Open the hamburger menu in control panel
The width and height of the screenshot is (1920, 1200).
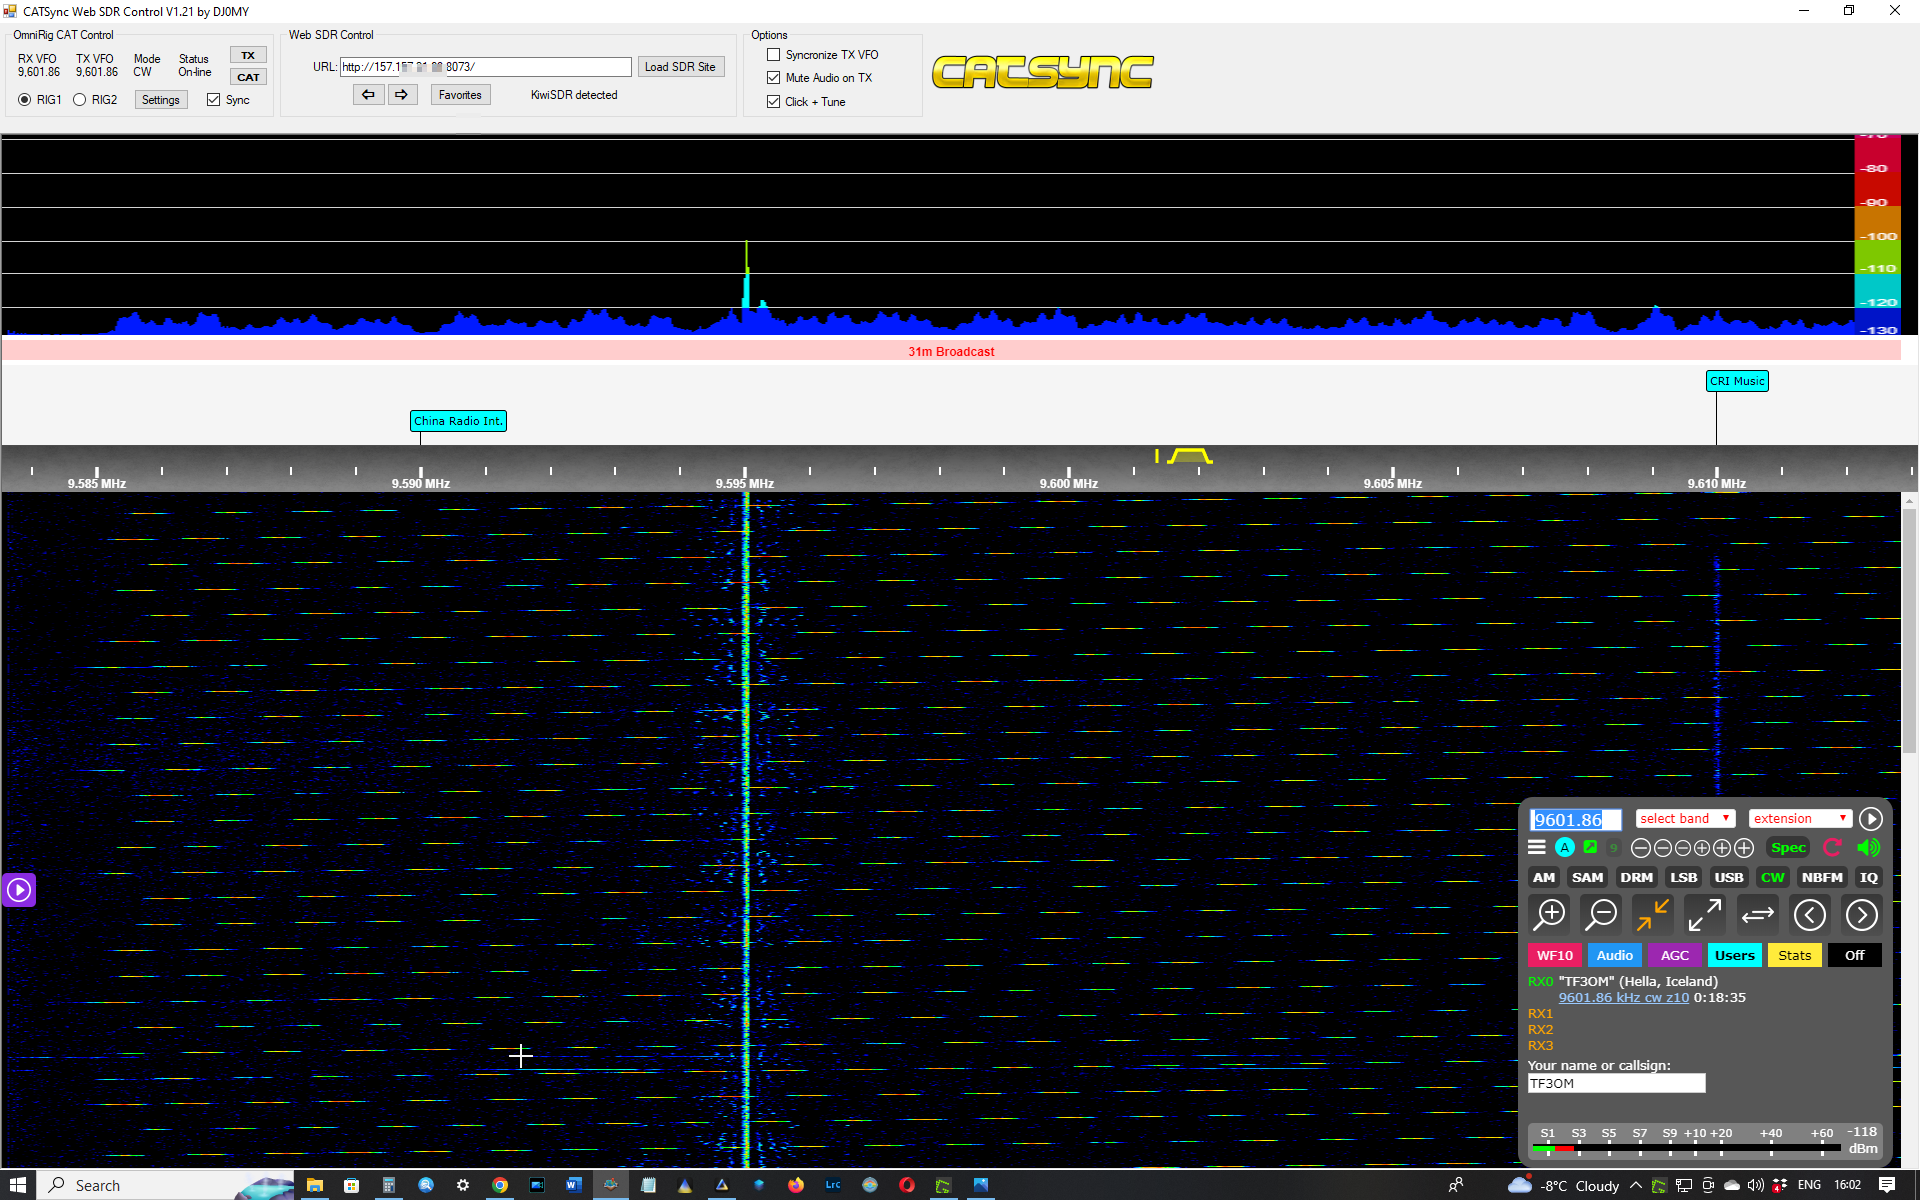pos(1537,848)
